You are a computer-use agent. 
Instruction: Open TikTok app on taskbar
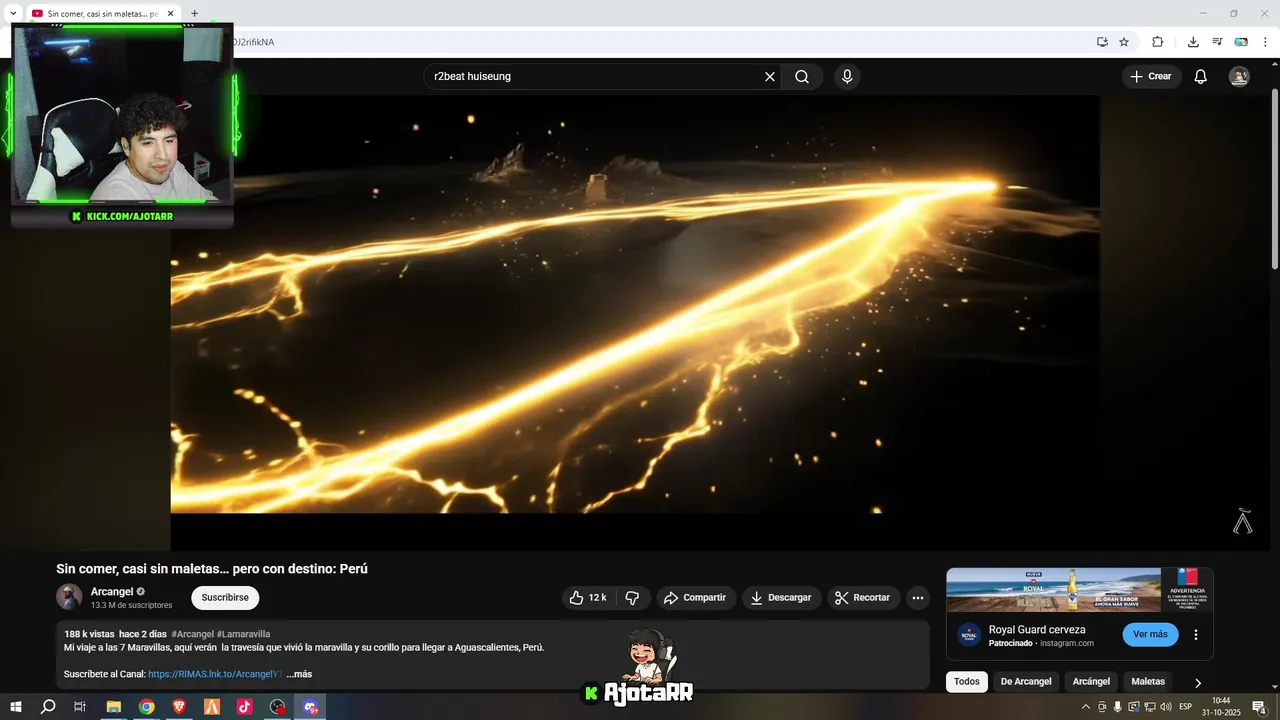245,707
